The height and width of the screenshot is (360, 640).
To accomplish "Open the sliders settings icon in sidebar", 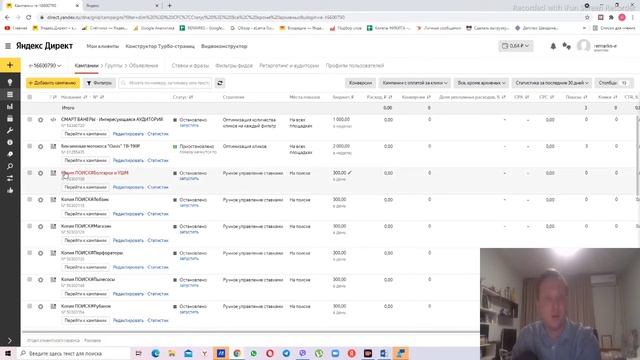I will (10, 178).
